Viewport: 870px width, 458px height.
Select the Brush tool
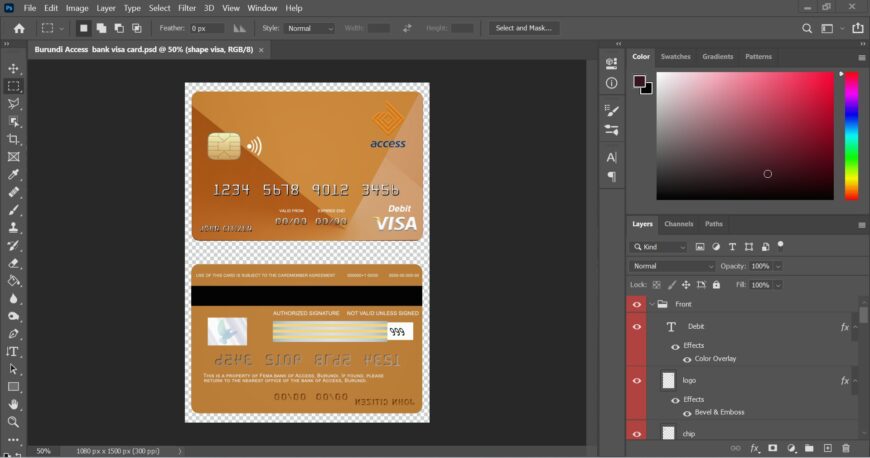point(13,210)
